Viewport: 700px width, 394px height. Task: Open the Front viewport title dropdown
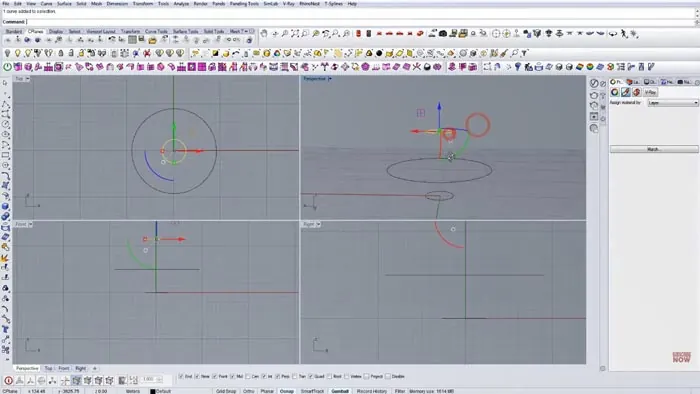[30, 224]
